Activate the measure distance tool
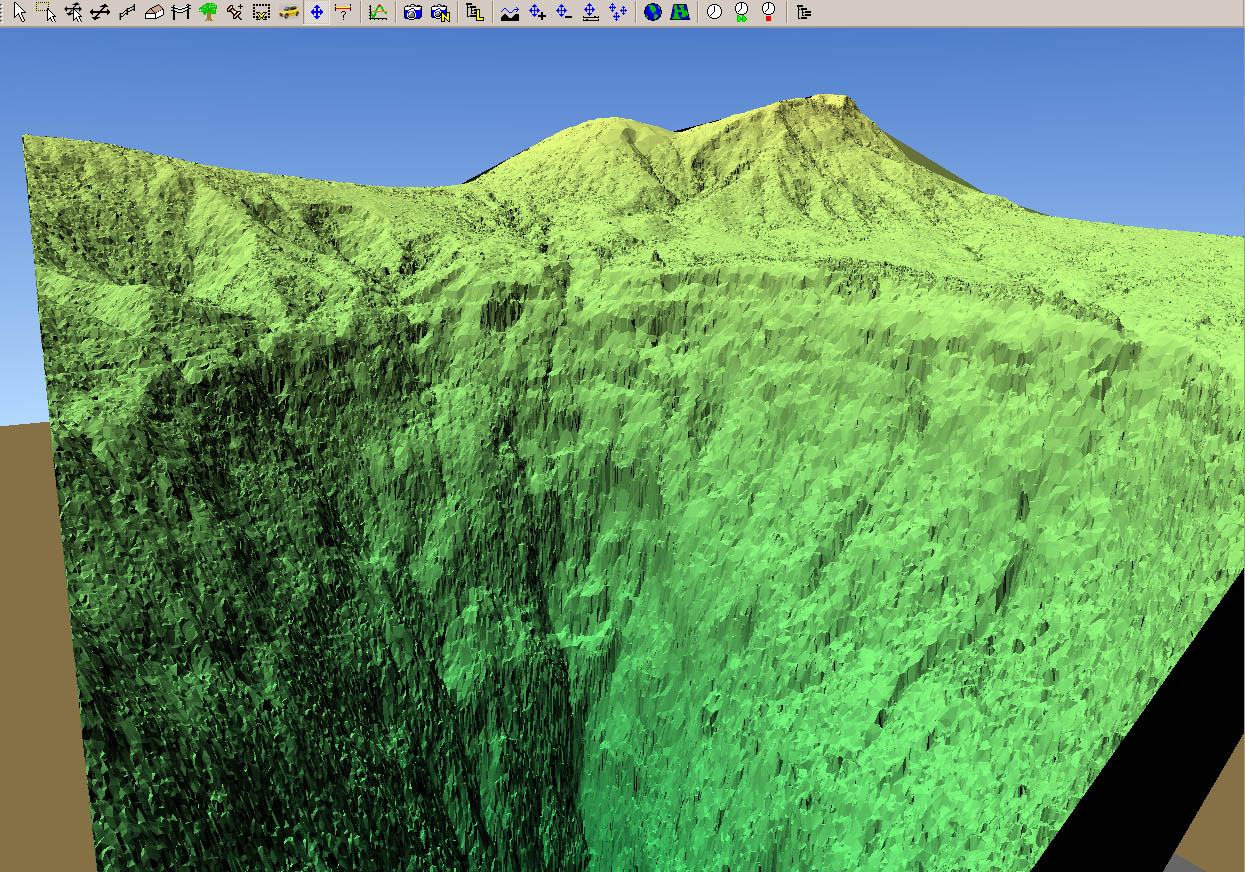The width and height of the screenshot is (1245, 872). (x=343, y=13)
